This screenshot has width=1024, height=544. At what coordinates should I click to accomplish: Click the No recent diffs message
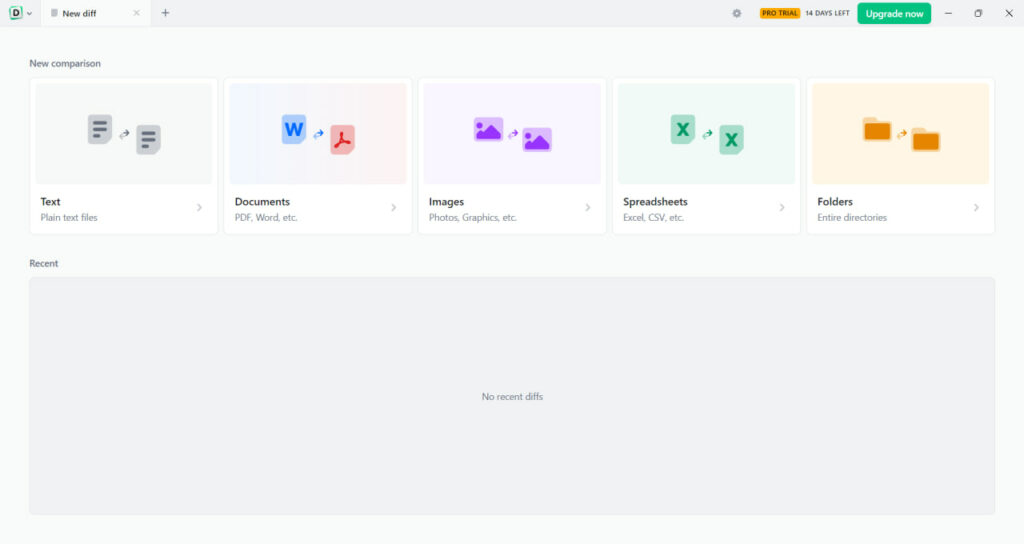(512, 396)
